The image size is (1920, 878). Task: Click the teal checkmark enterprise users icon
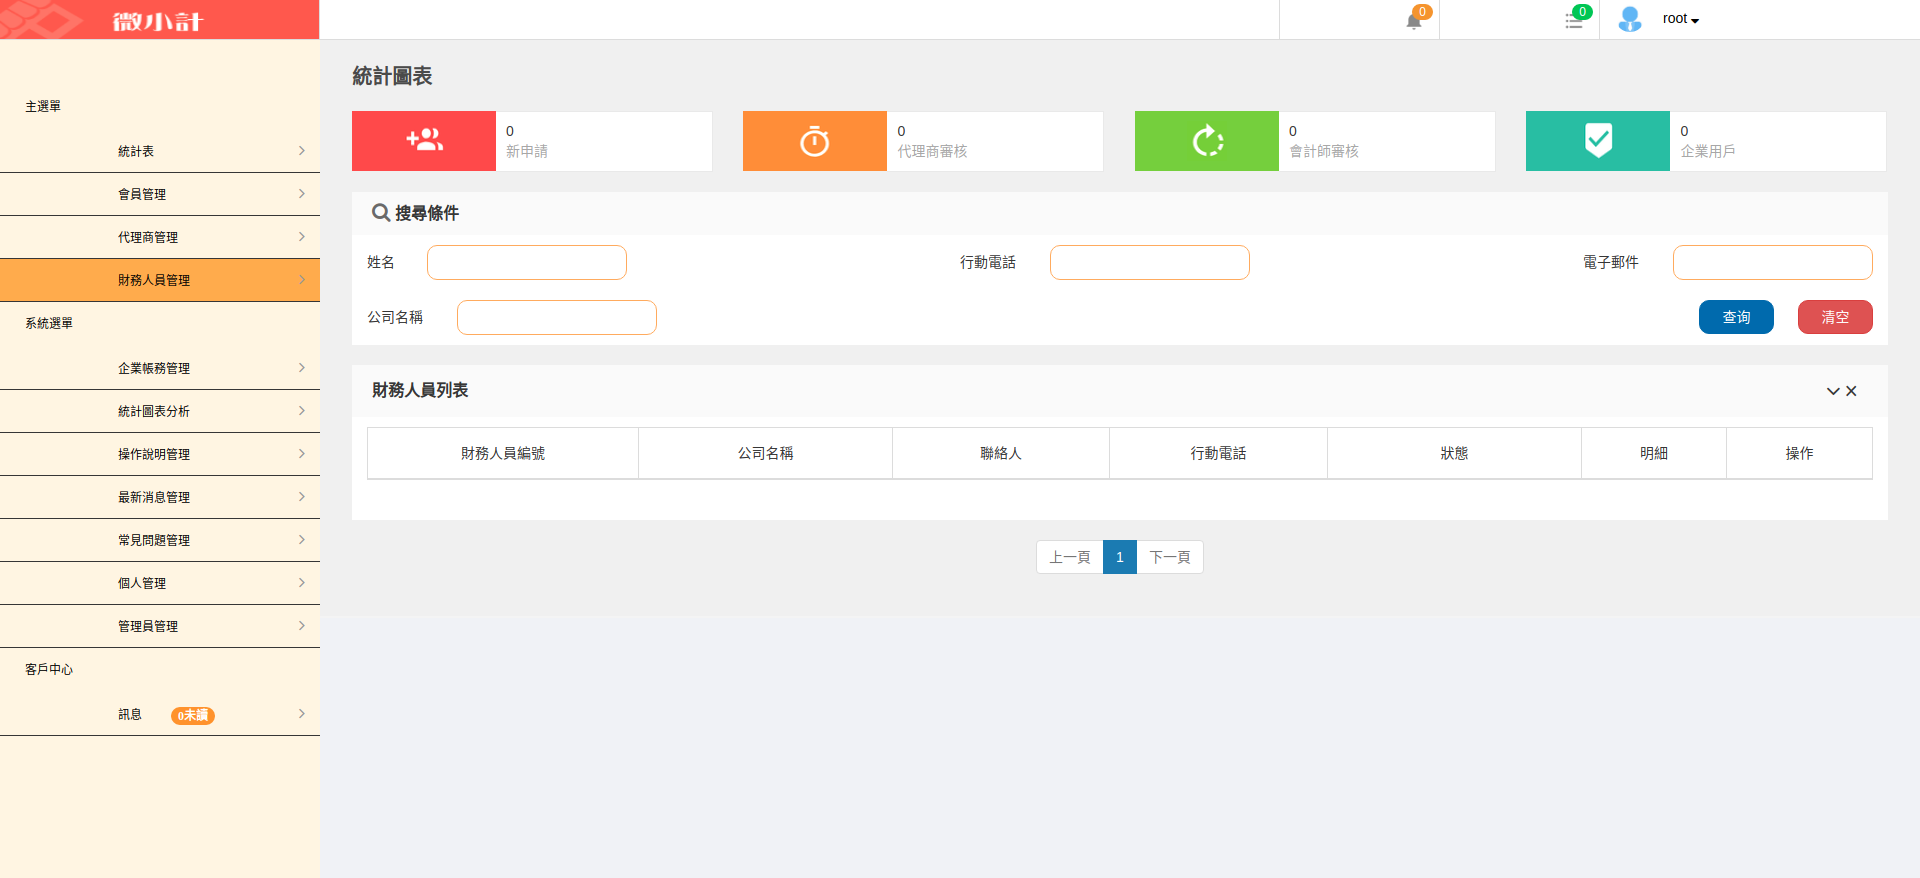[1597, 141]
